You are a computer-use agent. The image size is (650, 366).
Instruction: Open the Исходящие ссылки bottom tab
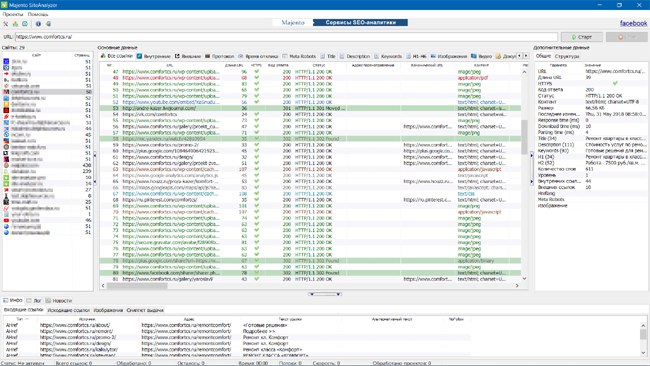[x=68, y=310]
